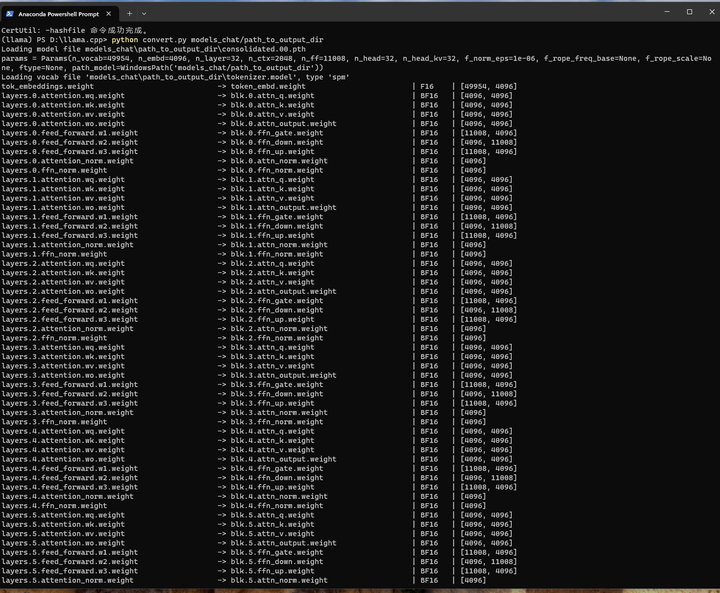Click 'blk.4.attn_k.weight' target name
The height and width of the screenshot is (593, 720).
point(272,441)
